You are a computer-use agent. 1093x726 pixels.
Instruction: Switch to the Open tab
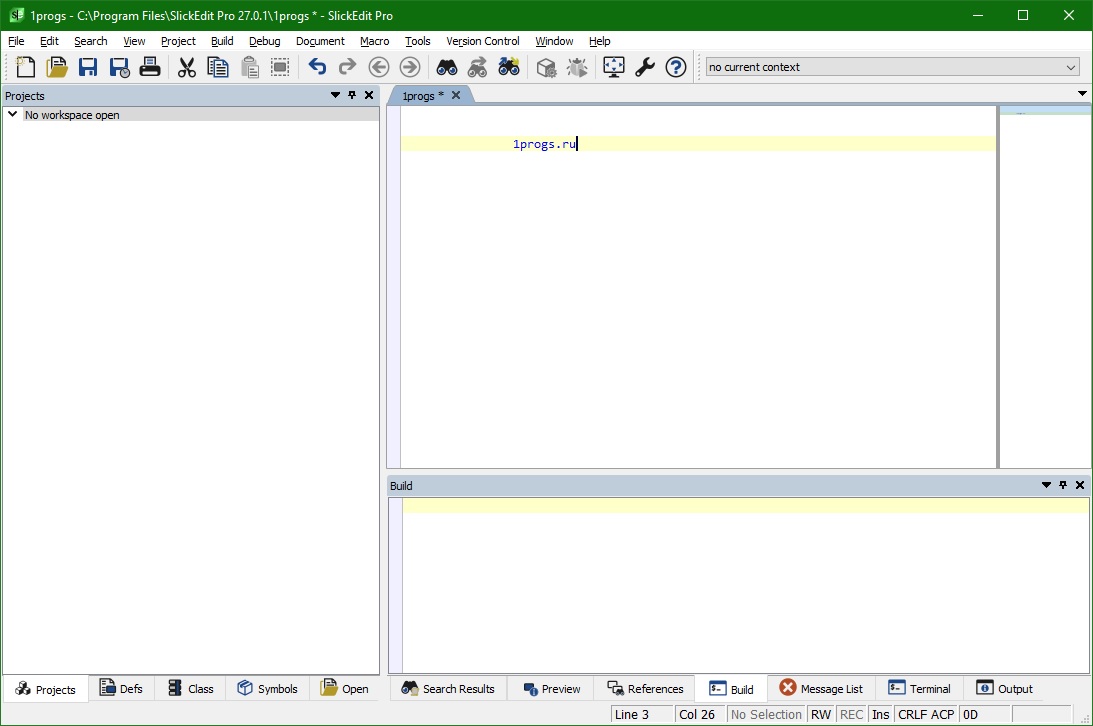[x=344, y=688]
